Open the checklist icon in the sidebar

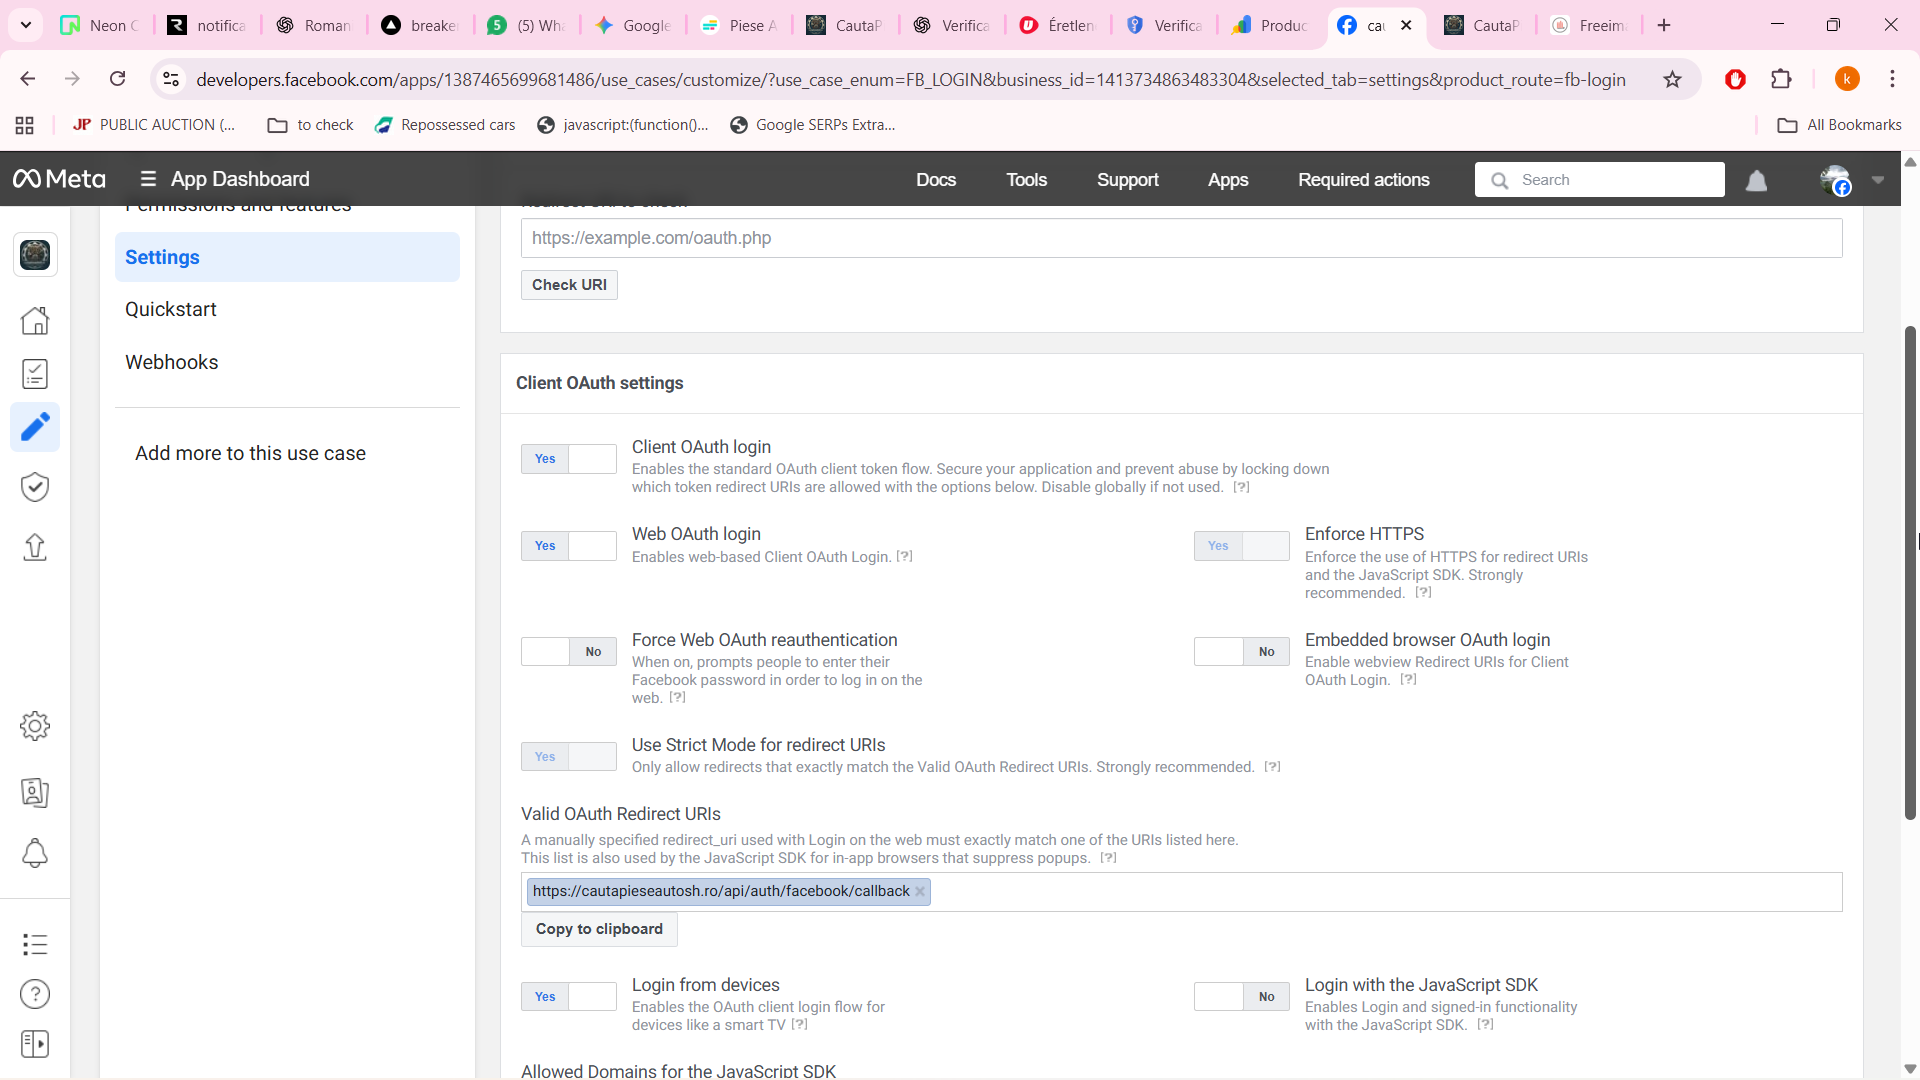[35, 374]
